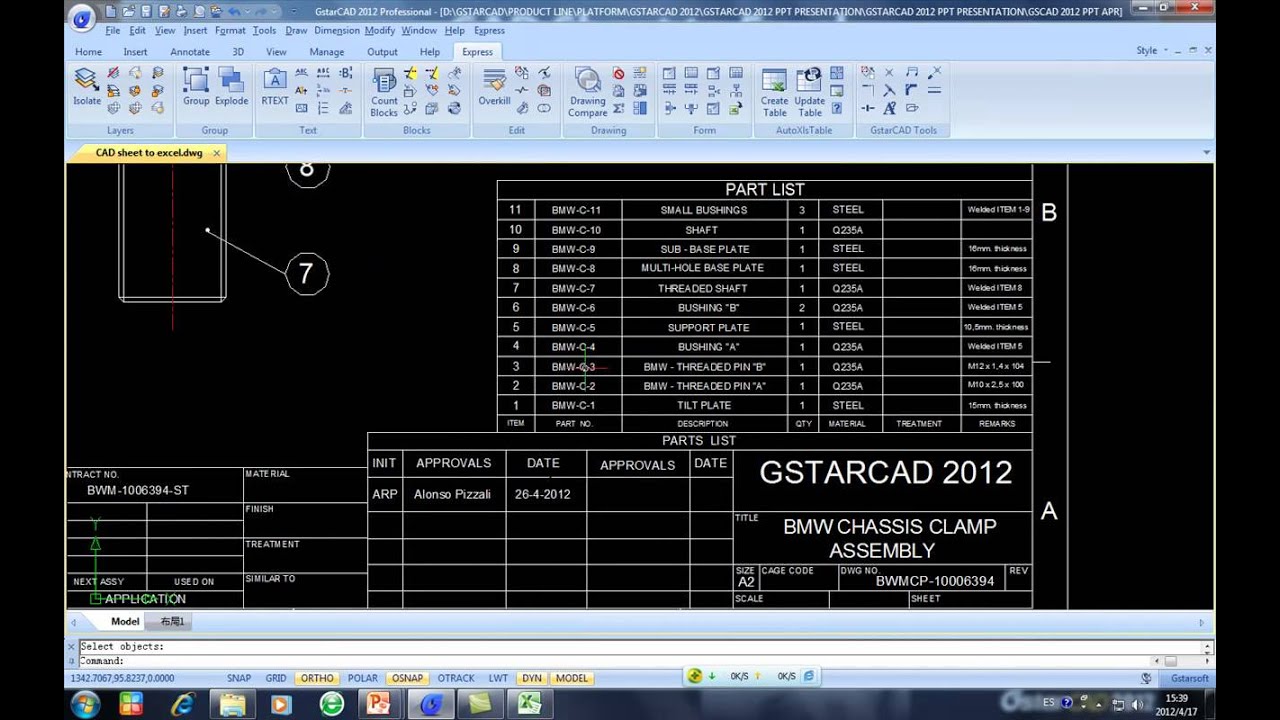
Task: Click the yellow highlighted block icon beside Count Blocks
Action: pyautogui.click(x=410, y=73)
